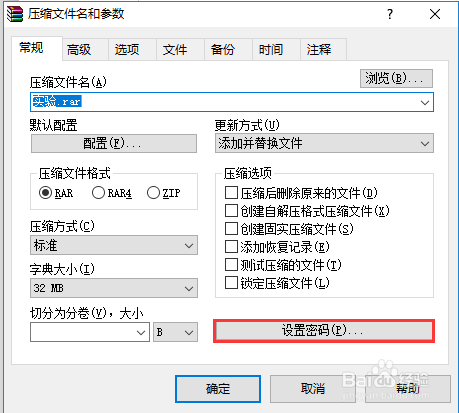
Task: Go to the 注释 tab
Action: pos(319,50)
